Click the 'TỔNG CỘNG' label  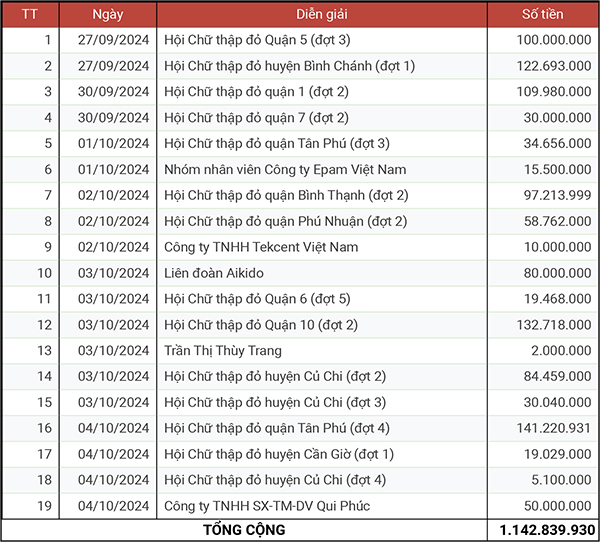tap(244, 530)
